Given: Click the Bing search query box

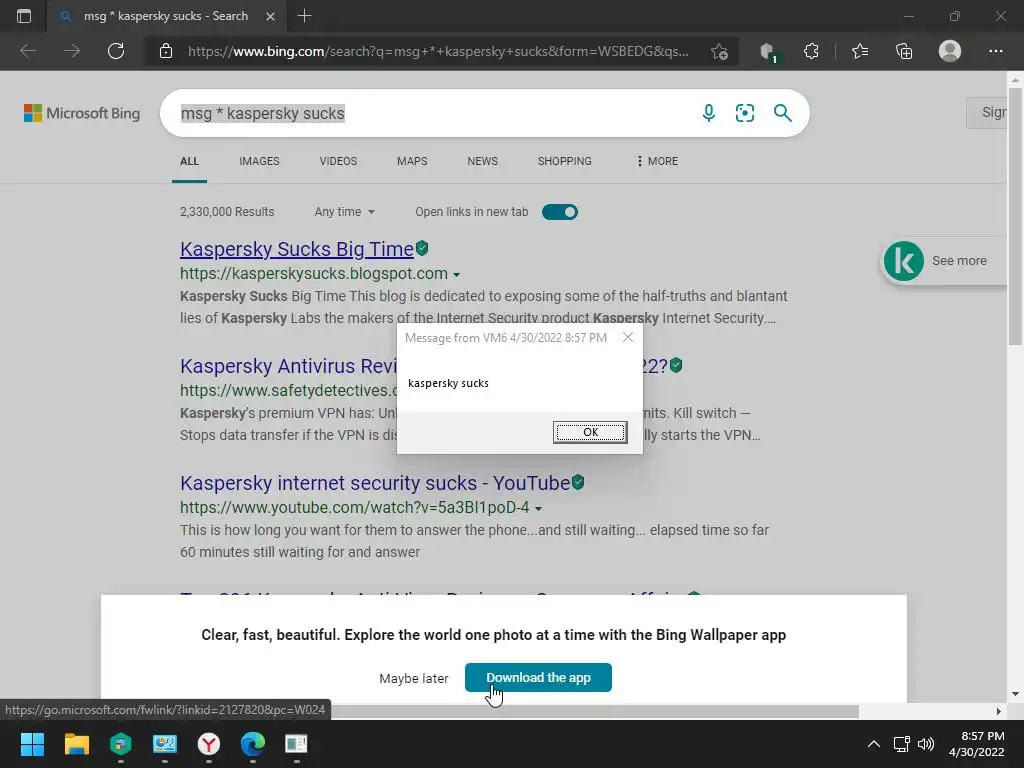Looking at the screenshot, I should (431, 113).
